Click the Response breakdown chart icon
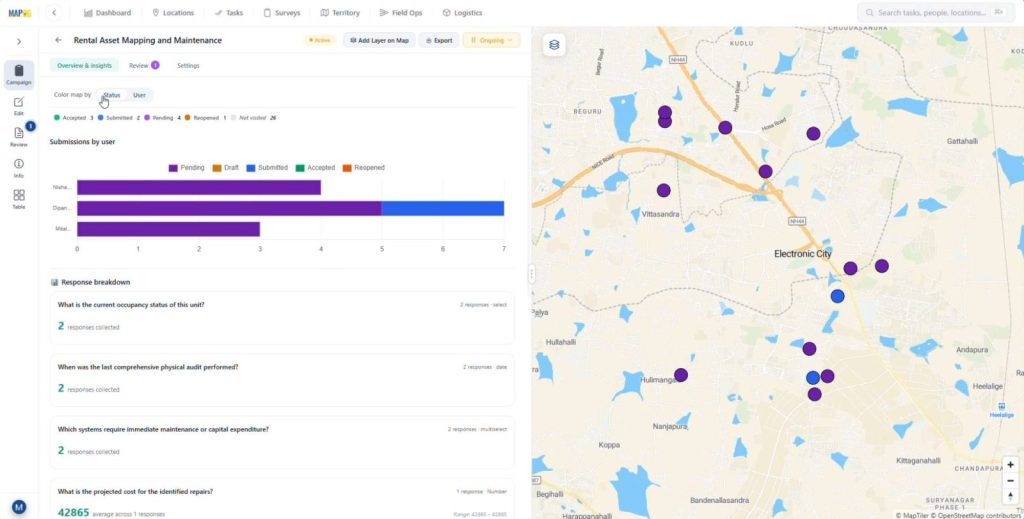This screenshot has height=519, width=1024. [x=55, y=282]
